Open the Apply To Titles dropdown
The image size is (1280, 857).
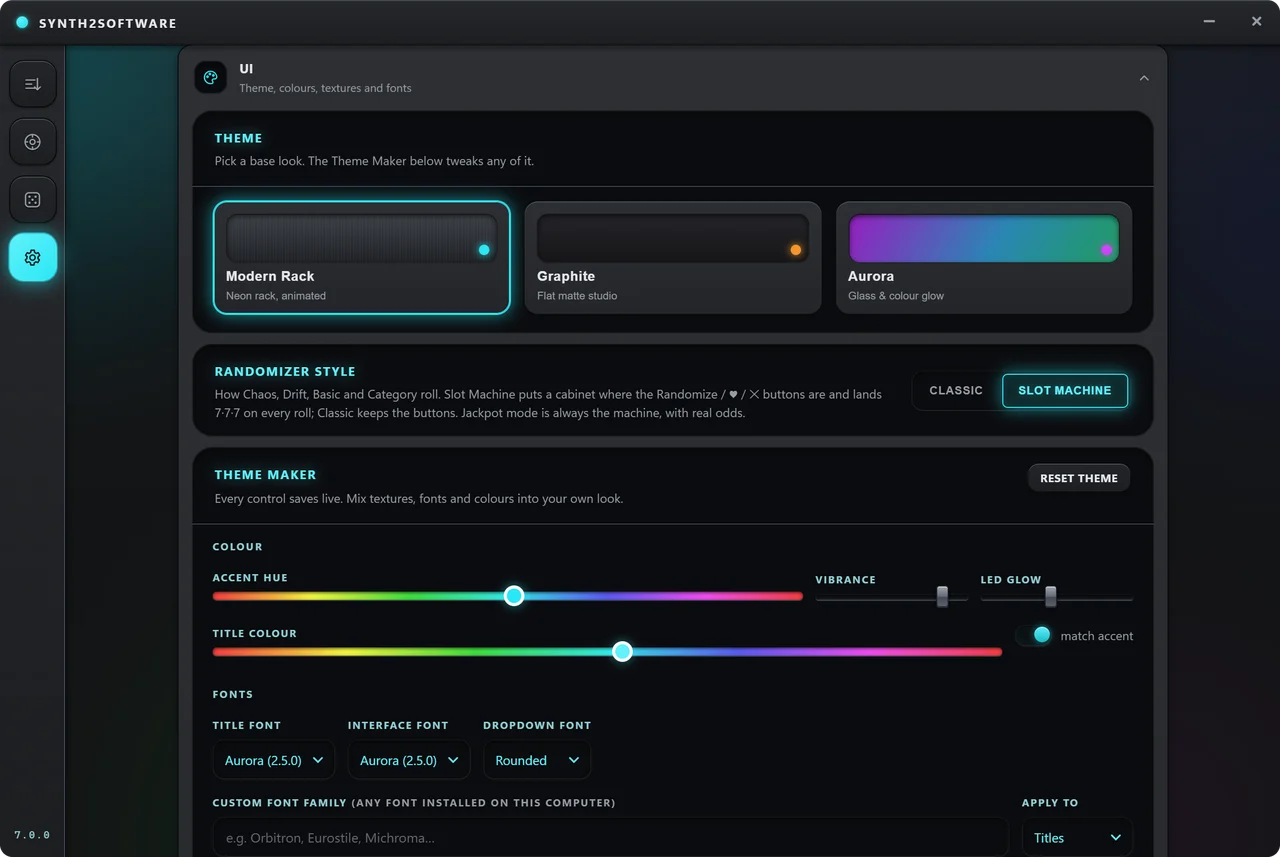(x=1077, y=838)
